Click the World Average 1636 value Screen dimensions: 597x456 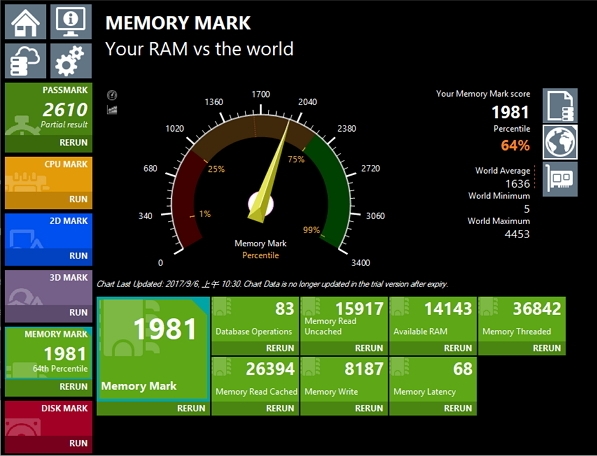[x=517, y=184]
